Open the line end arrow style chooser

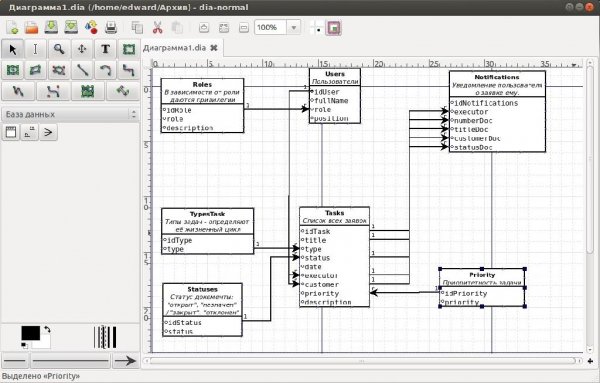(126, 360)
